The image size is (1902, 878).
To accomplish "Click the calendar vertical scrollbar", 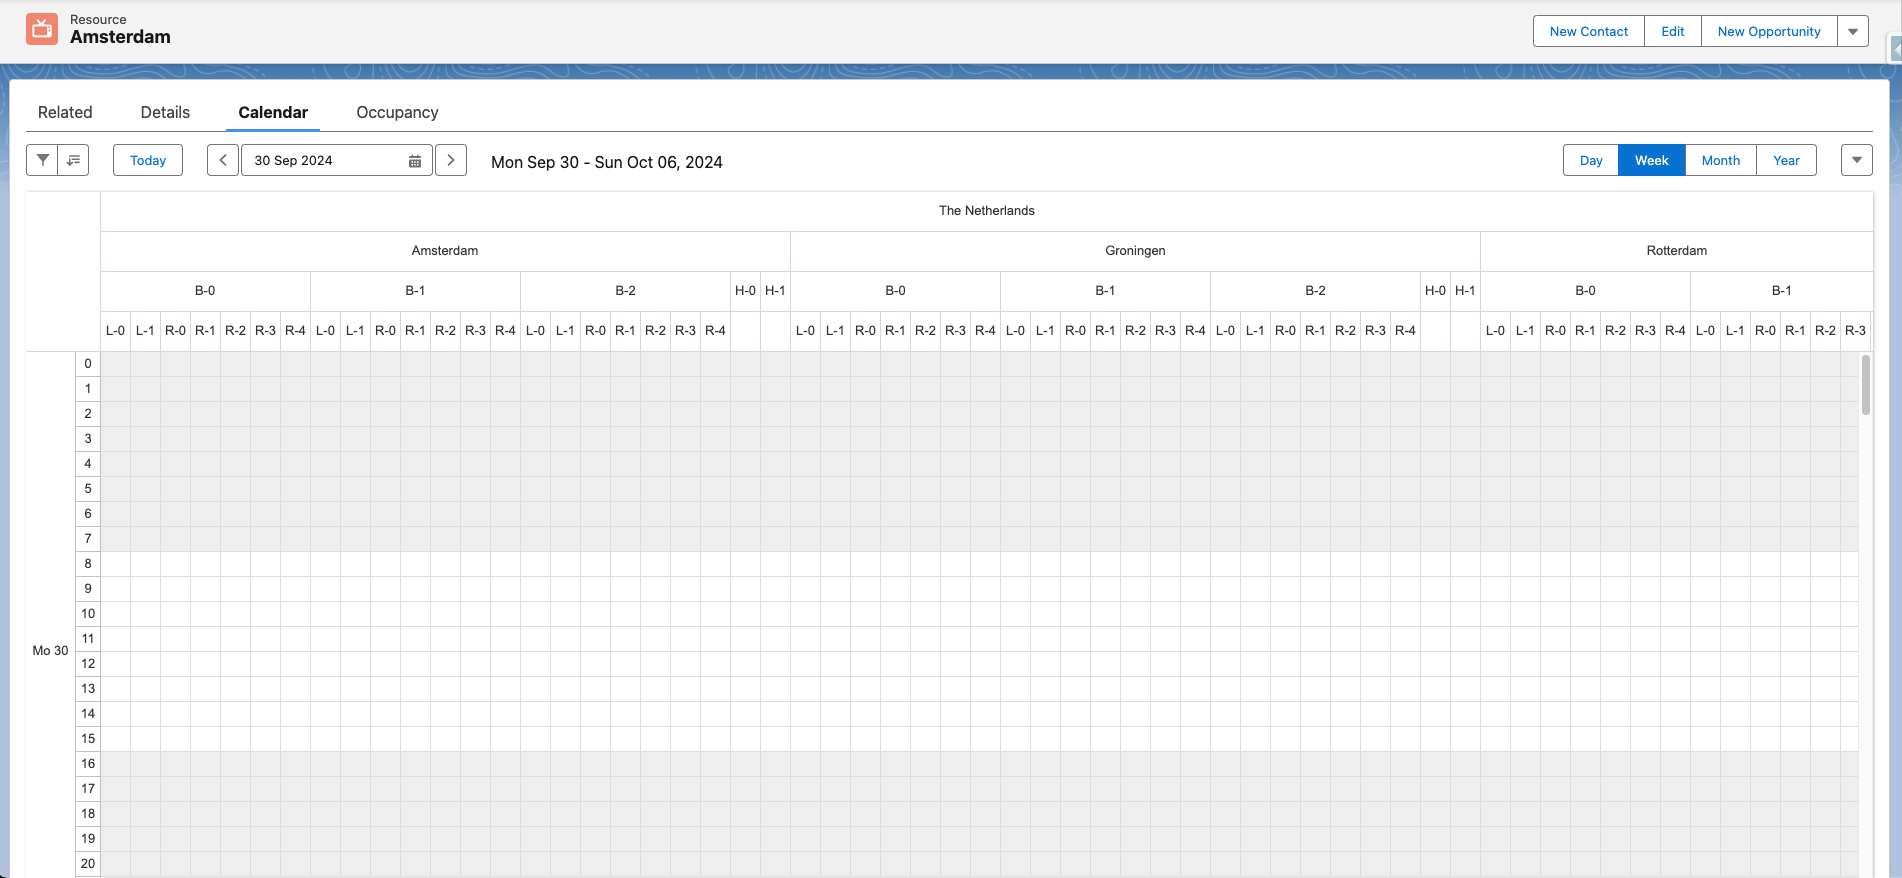I will click(x=1865, y=385).
